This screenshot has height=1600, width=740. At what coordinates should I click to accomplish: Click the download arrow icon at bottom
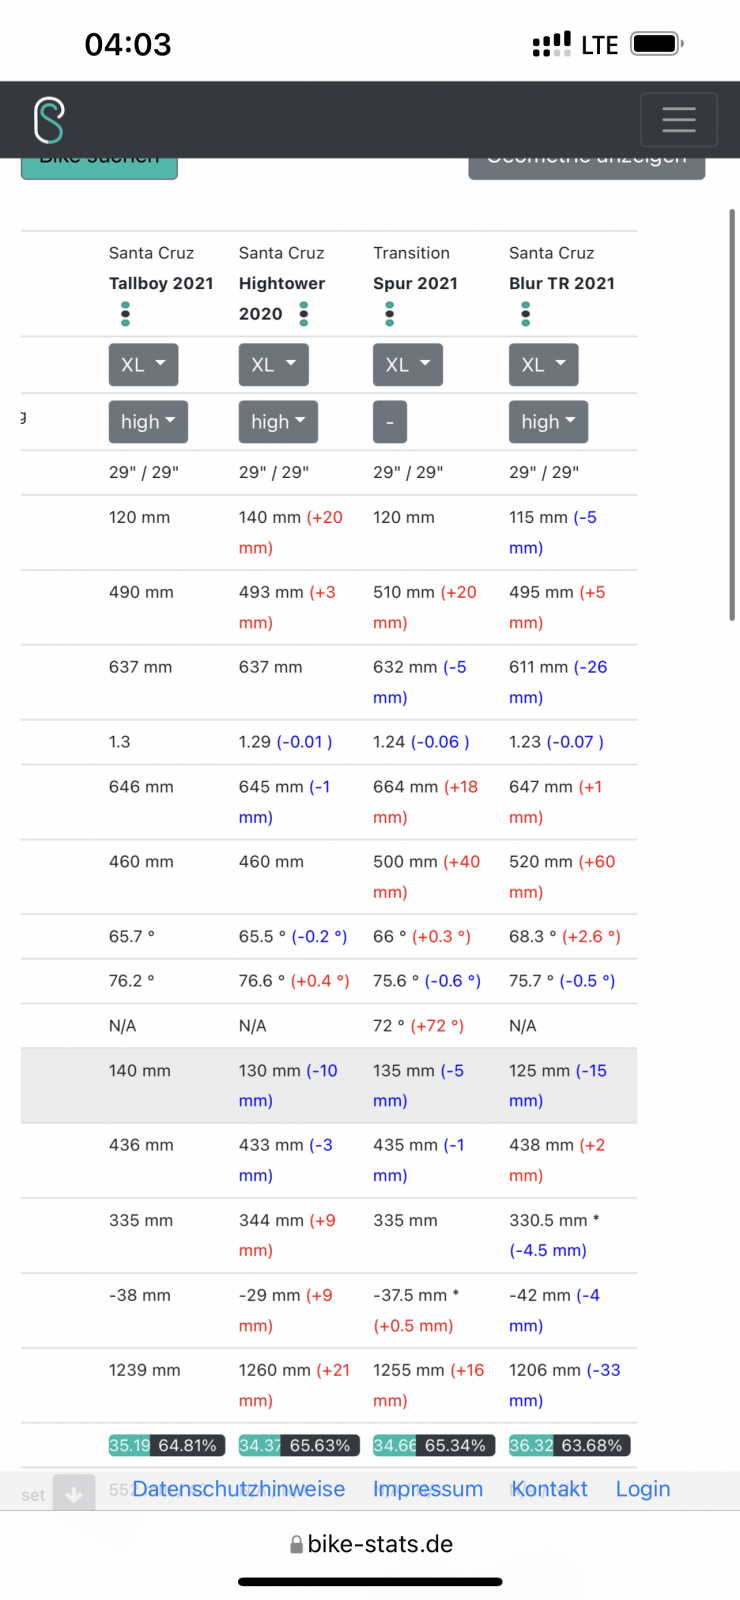[74, 1494]
